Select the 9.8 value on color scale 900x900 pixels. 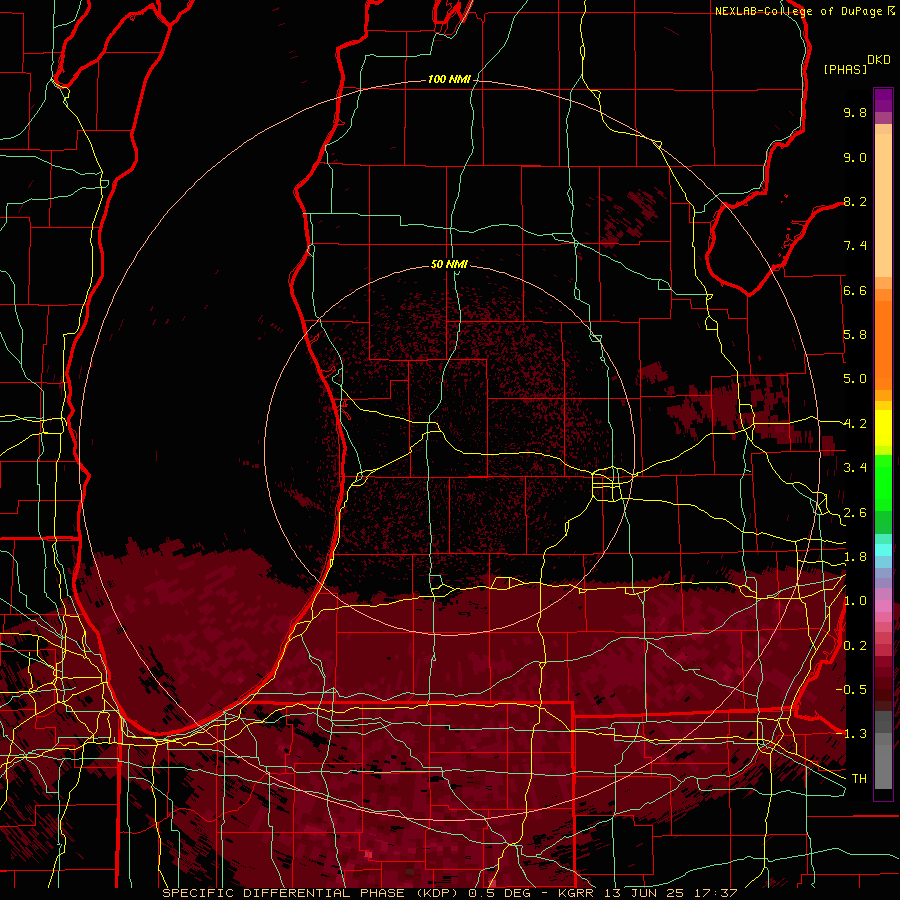pos(855,112)
